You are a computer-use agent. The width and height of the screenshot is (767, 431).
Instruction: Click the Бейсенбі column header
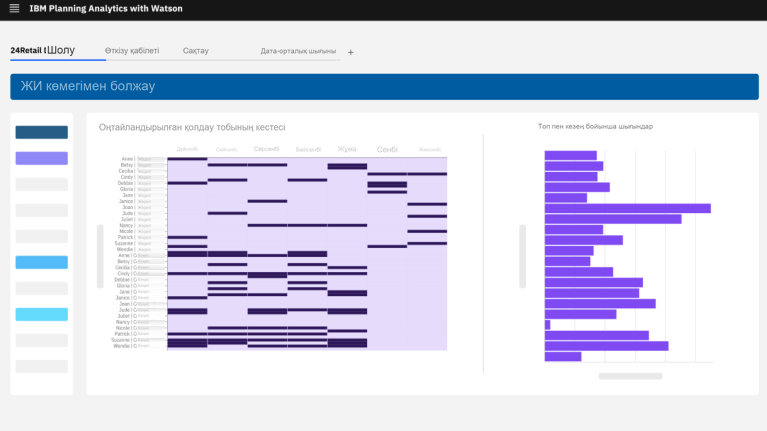click(308, 149)
